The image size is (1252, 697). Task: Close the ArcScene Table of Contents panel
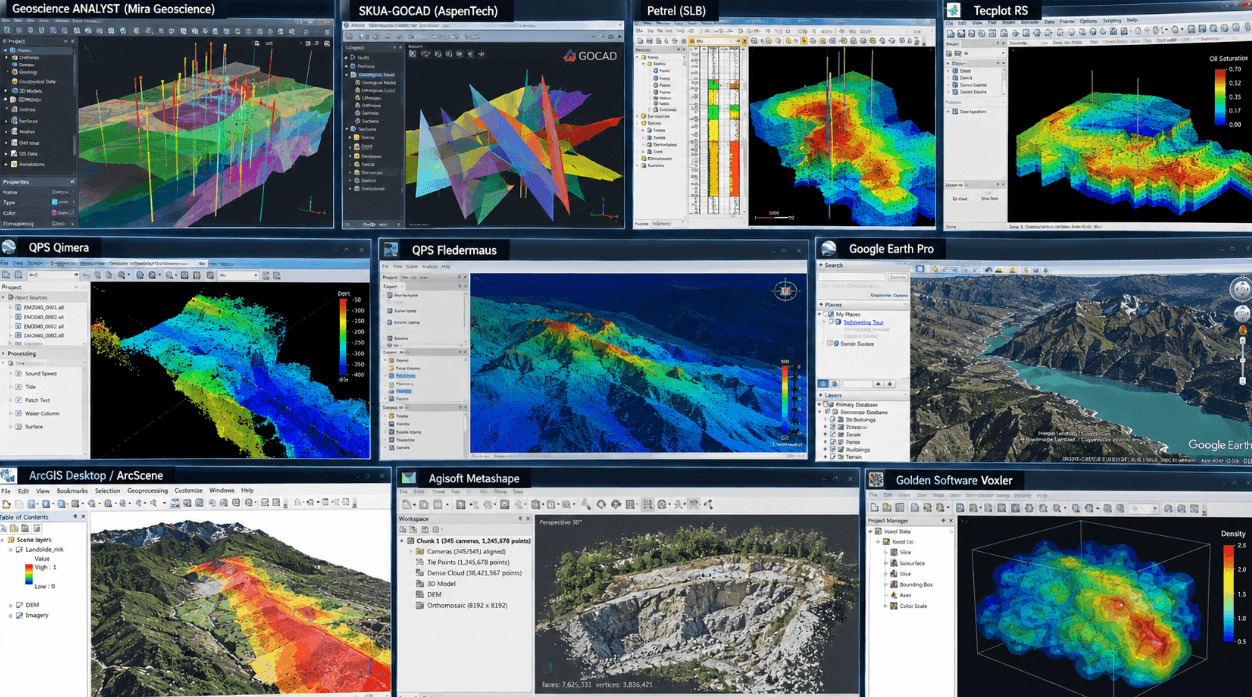pyautogui.click(x=83, y=517)
